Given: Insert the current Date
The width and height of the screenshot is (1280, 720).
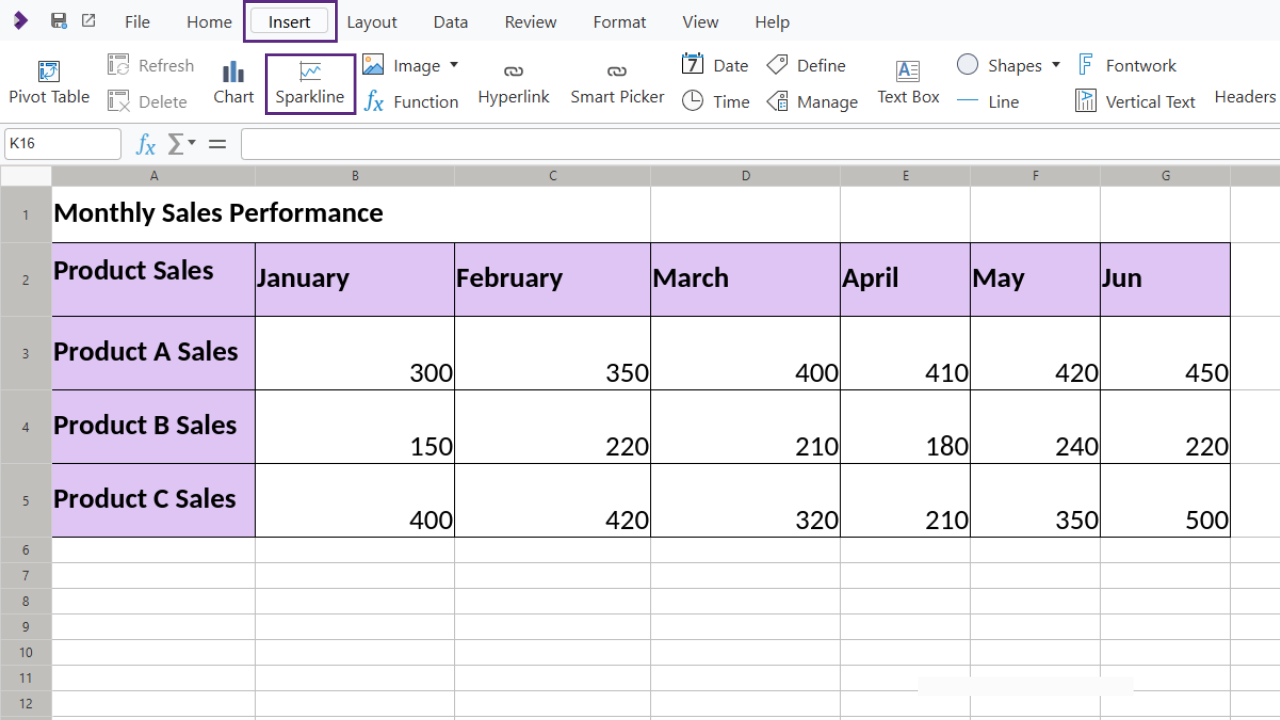Looking at the screenshot, I should click(714, 64).
